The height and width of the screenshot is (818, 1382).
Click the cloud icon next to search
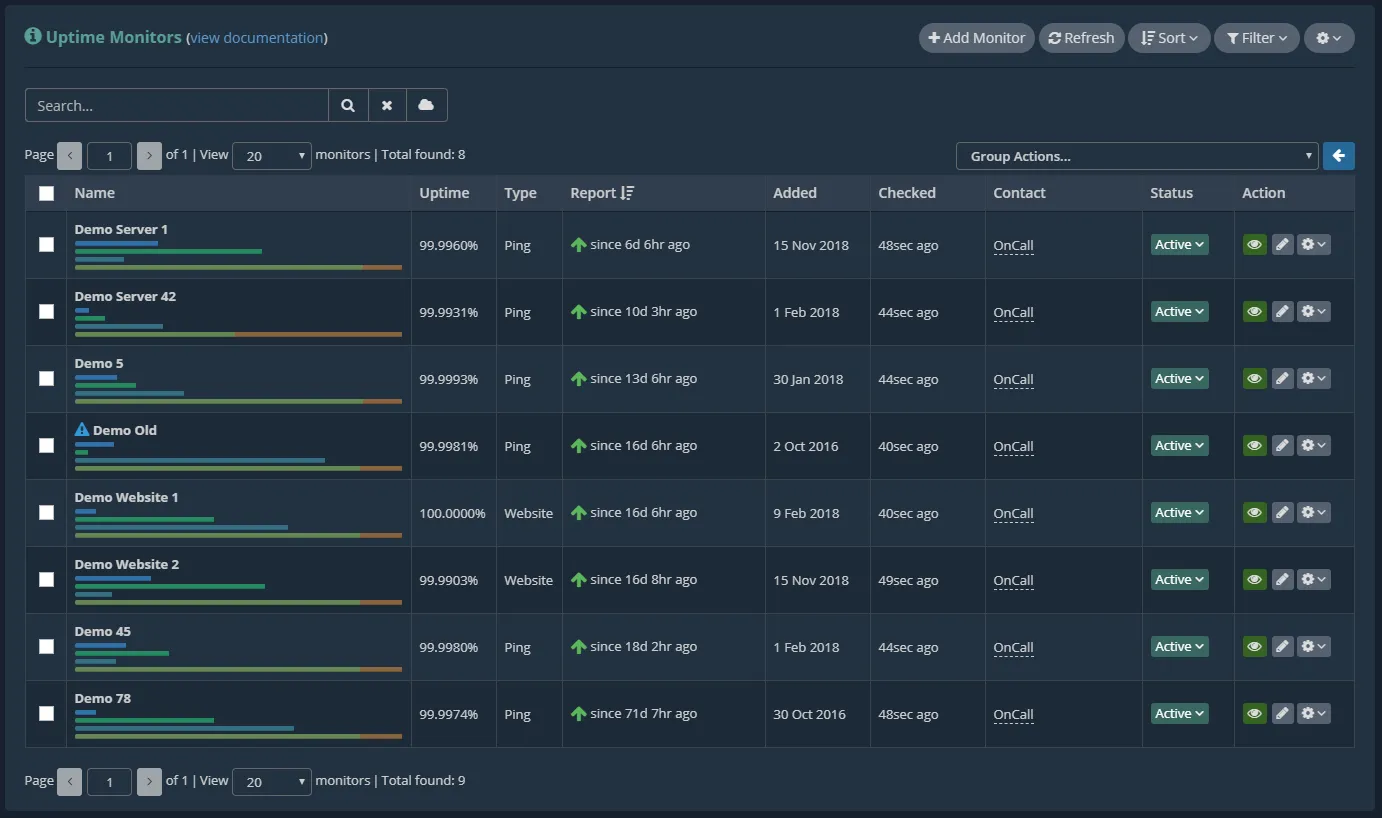(426, 105)
